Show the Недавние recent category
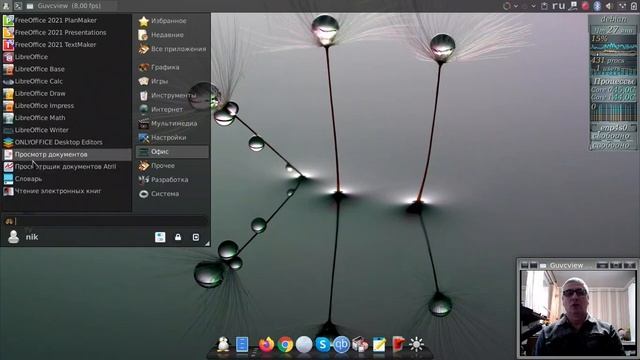This screenshot has height=360, width=640. pos(172,35)
